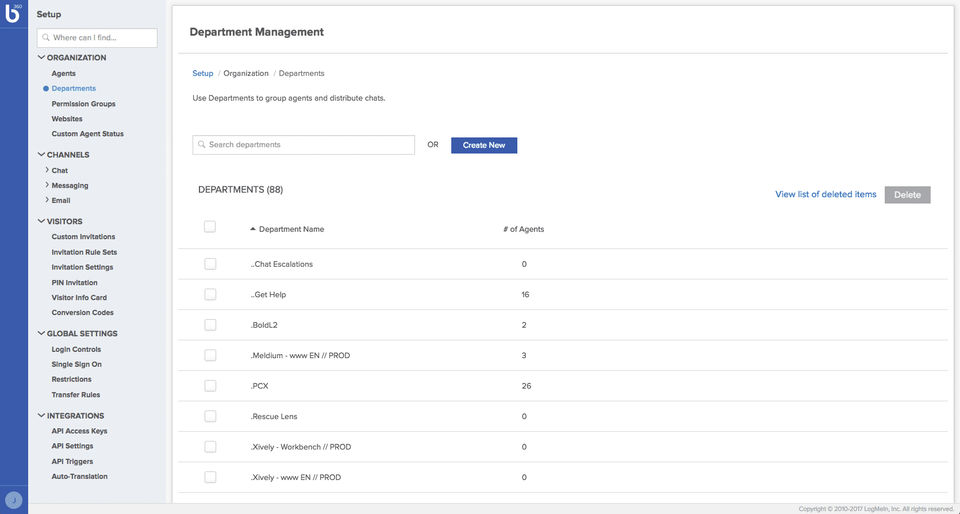Screen dimensions: 960x514
Task: Collapse the INTEGRATIONS sidebar section
Action: pyautogui.click(x=41, y=415)
